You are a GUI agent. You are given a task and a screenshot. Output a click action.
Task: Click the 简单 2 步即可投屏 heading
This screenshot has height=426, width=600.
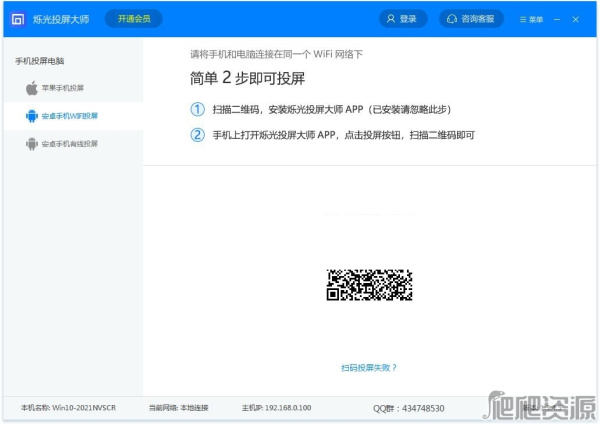[x=247, y=78]
